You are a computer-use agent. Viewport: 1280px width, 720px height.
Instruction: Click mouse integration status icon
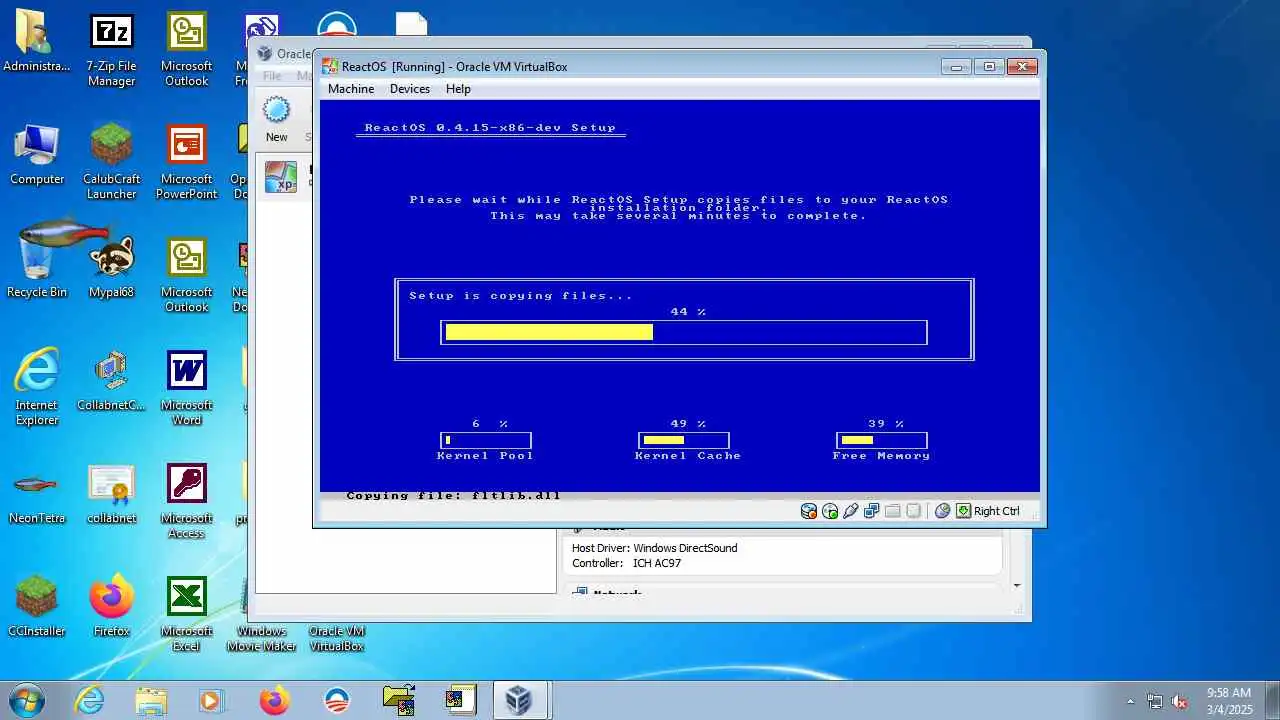(942, 511)
